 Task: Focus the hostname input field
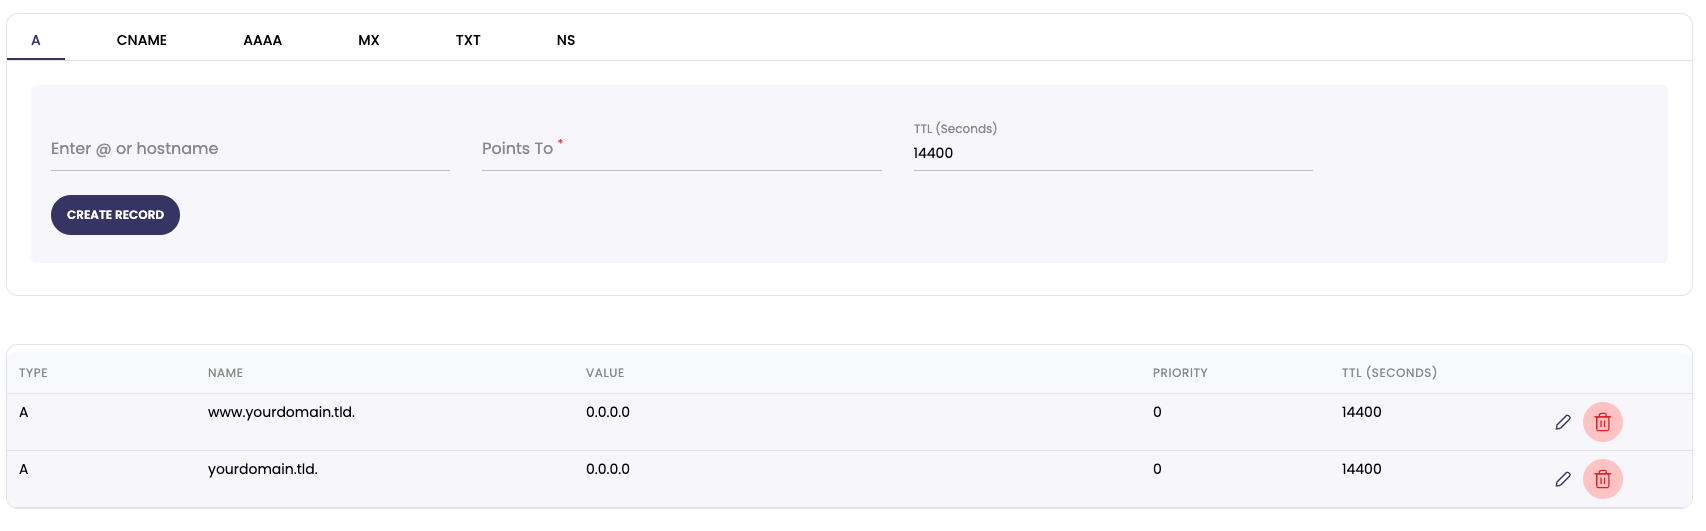click(x=250, y=149)
